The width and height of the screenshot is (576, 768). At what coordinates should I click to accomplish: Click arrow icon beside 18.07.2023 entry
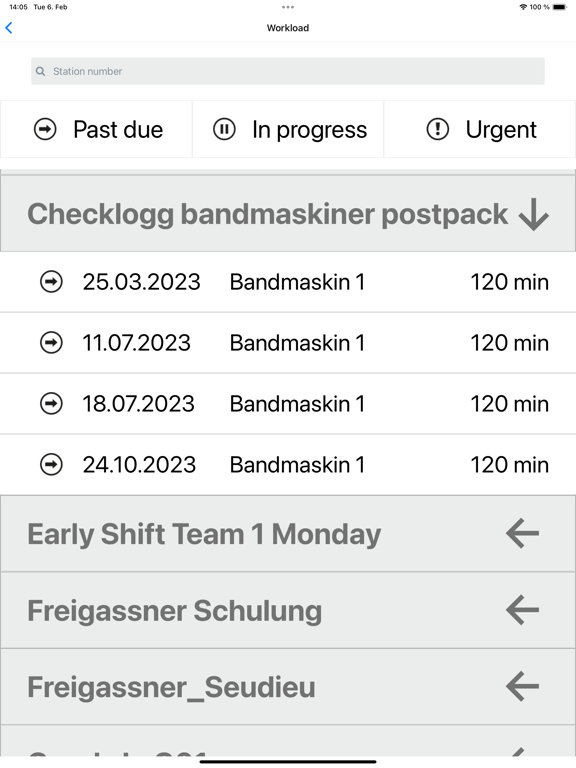coord(51,404)
